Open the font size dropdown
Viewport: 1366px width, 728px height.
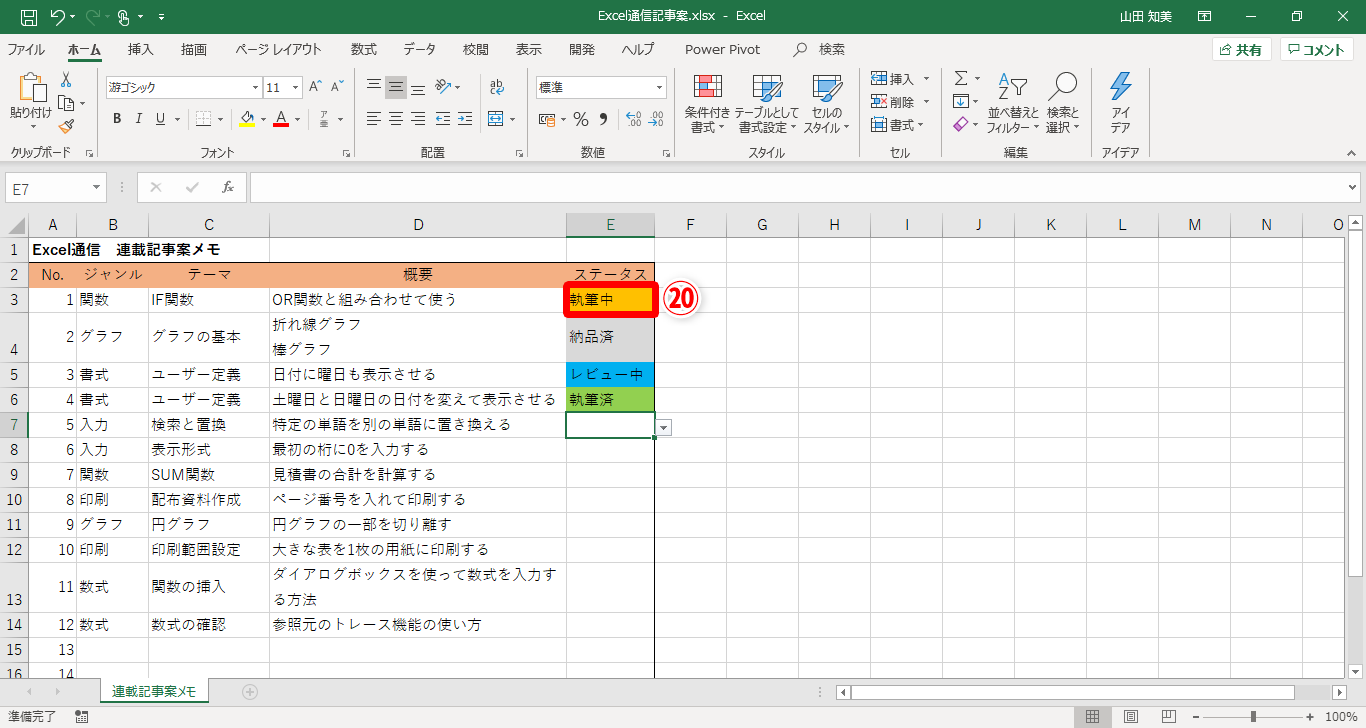[296, 87]
